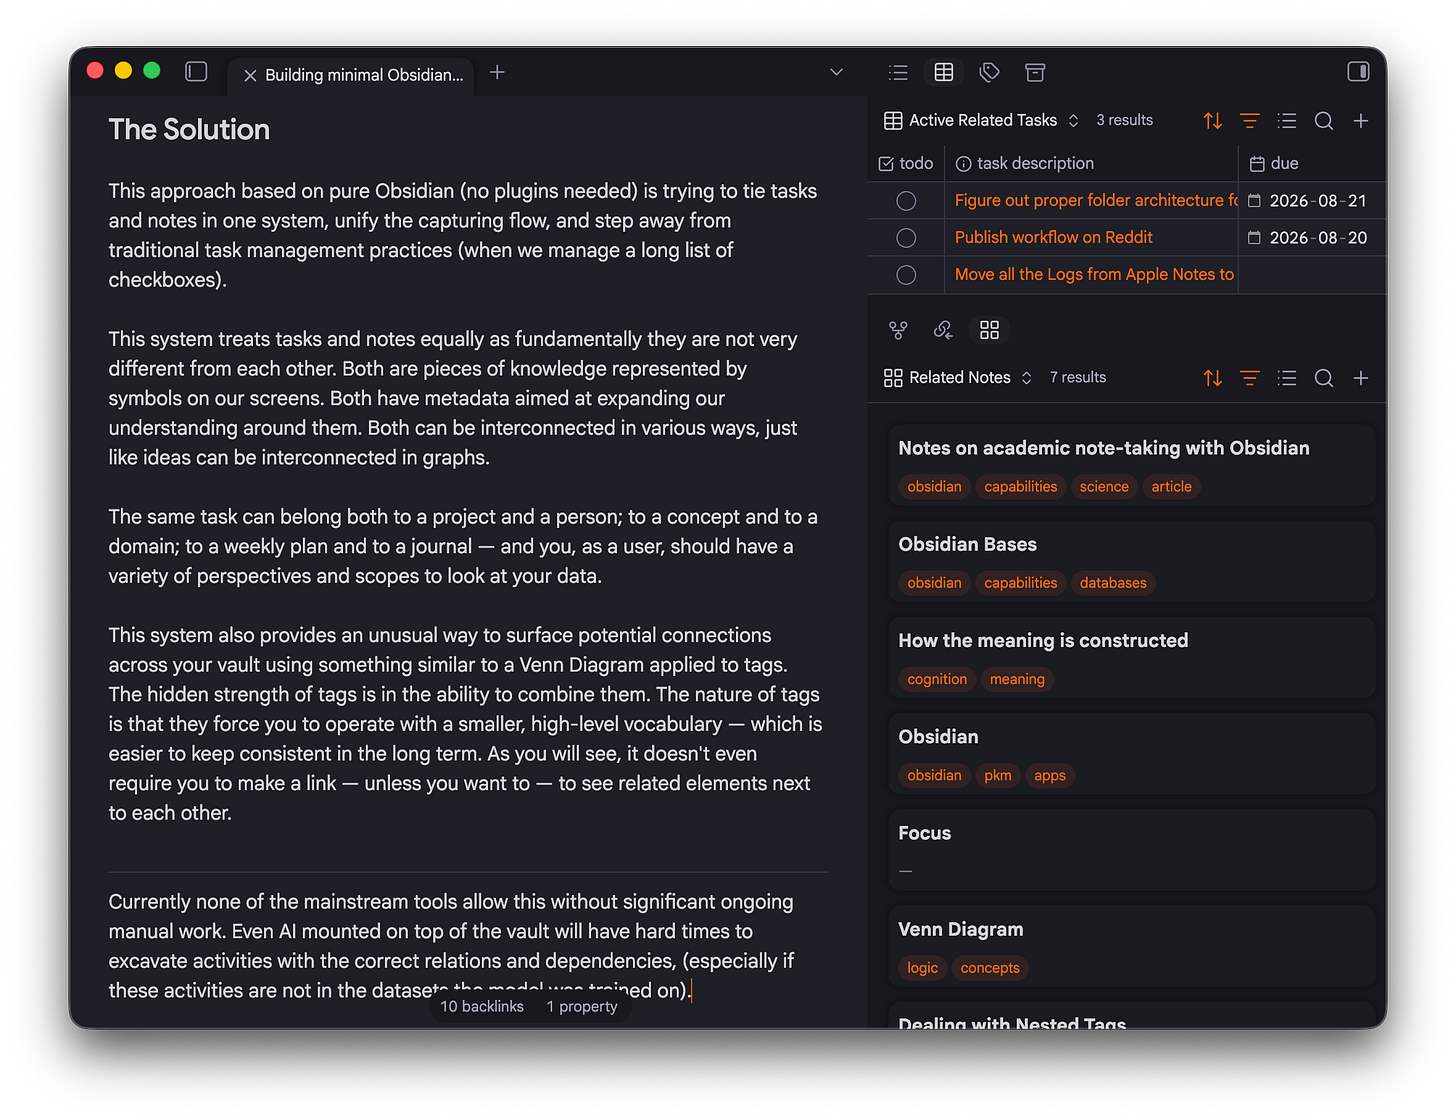Click the science tag
Viewport: 1456px width, 1120px height.
click(1104, 487)
